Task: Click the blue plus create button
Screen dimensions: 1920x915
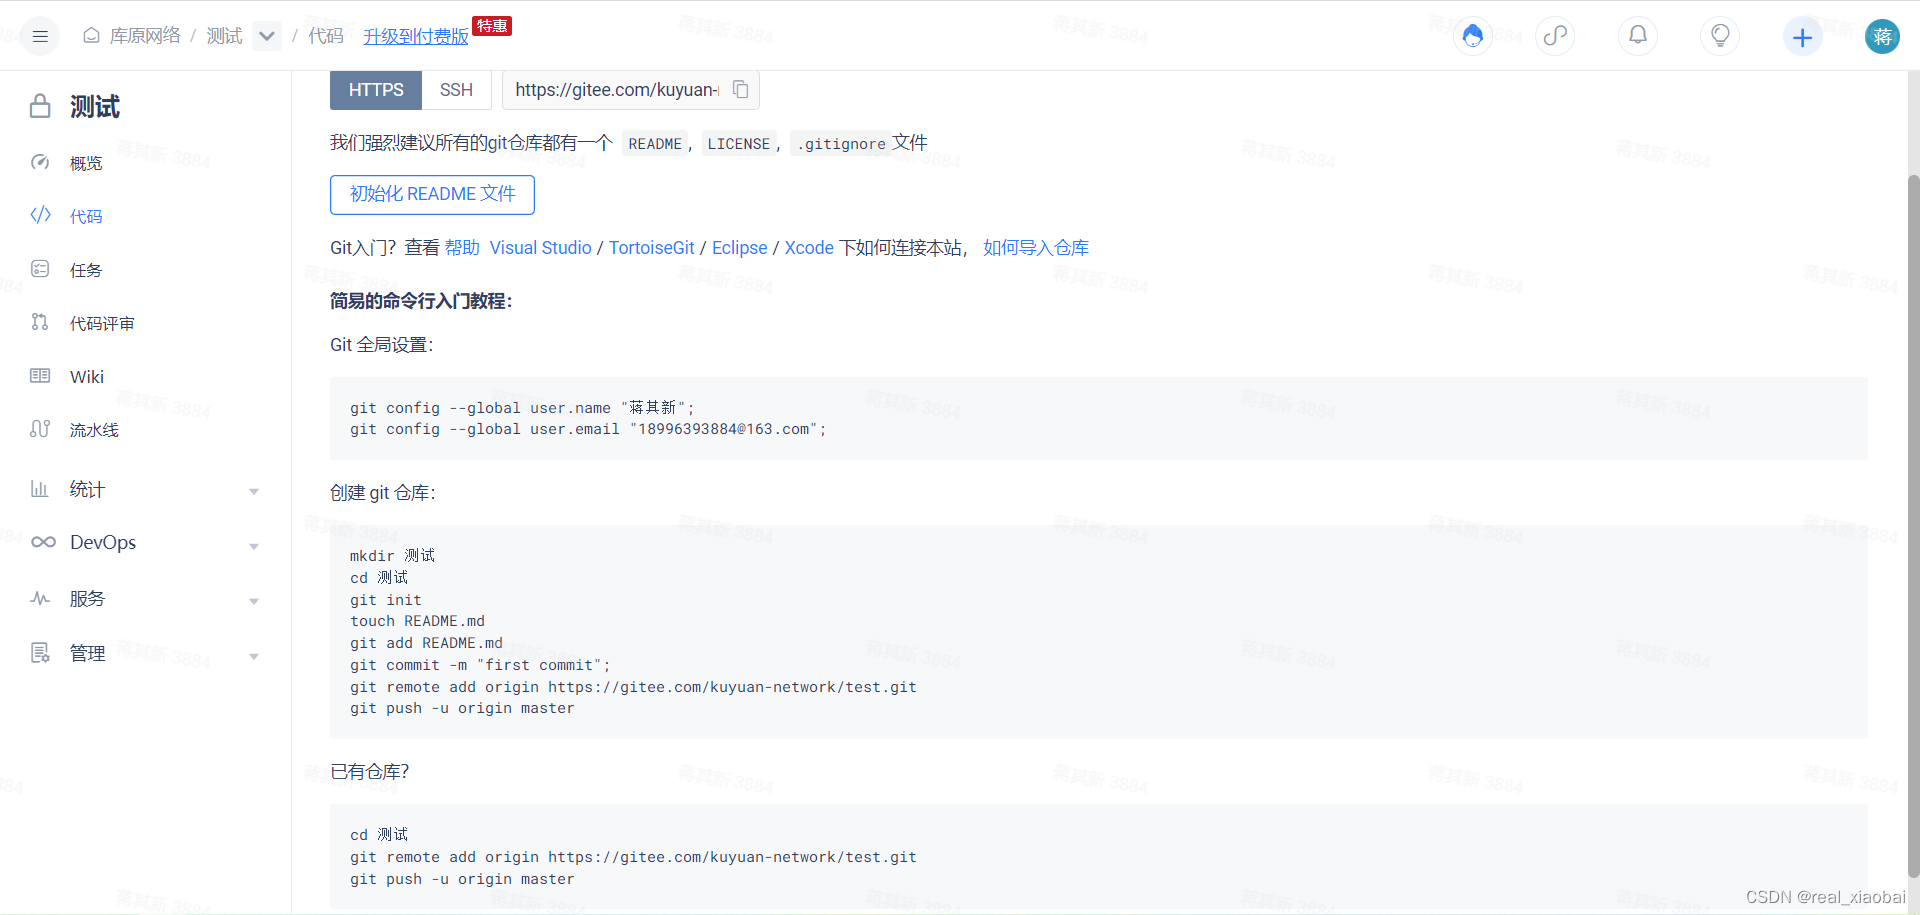Action: coord(1802,37)
